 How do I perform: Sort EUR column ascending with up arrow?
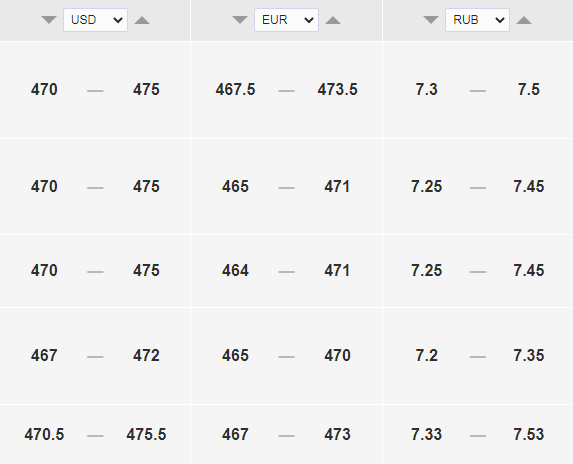(x=333, y=20)
